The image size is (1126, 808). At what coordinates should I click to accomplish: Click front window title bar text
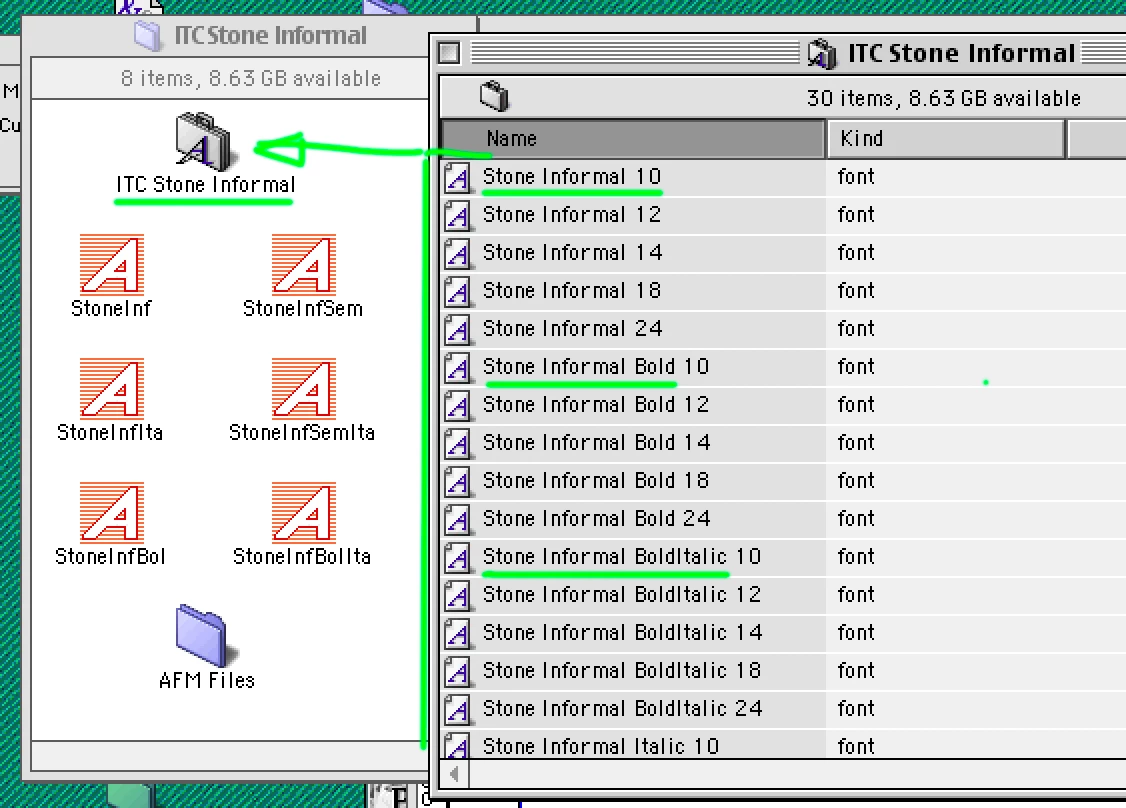962,54
